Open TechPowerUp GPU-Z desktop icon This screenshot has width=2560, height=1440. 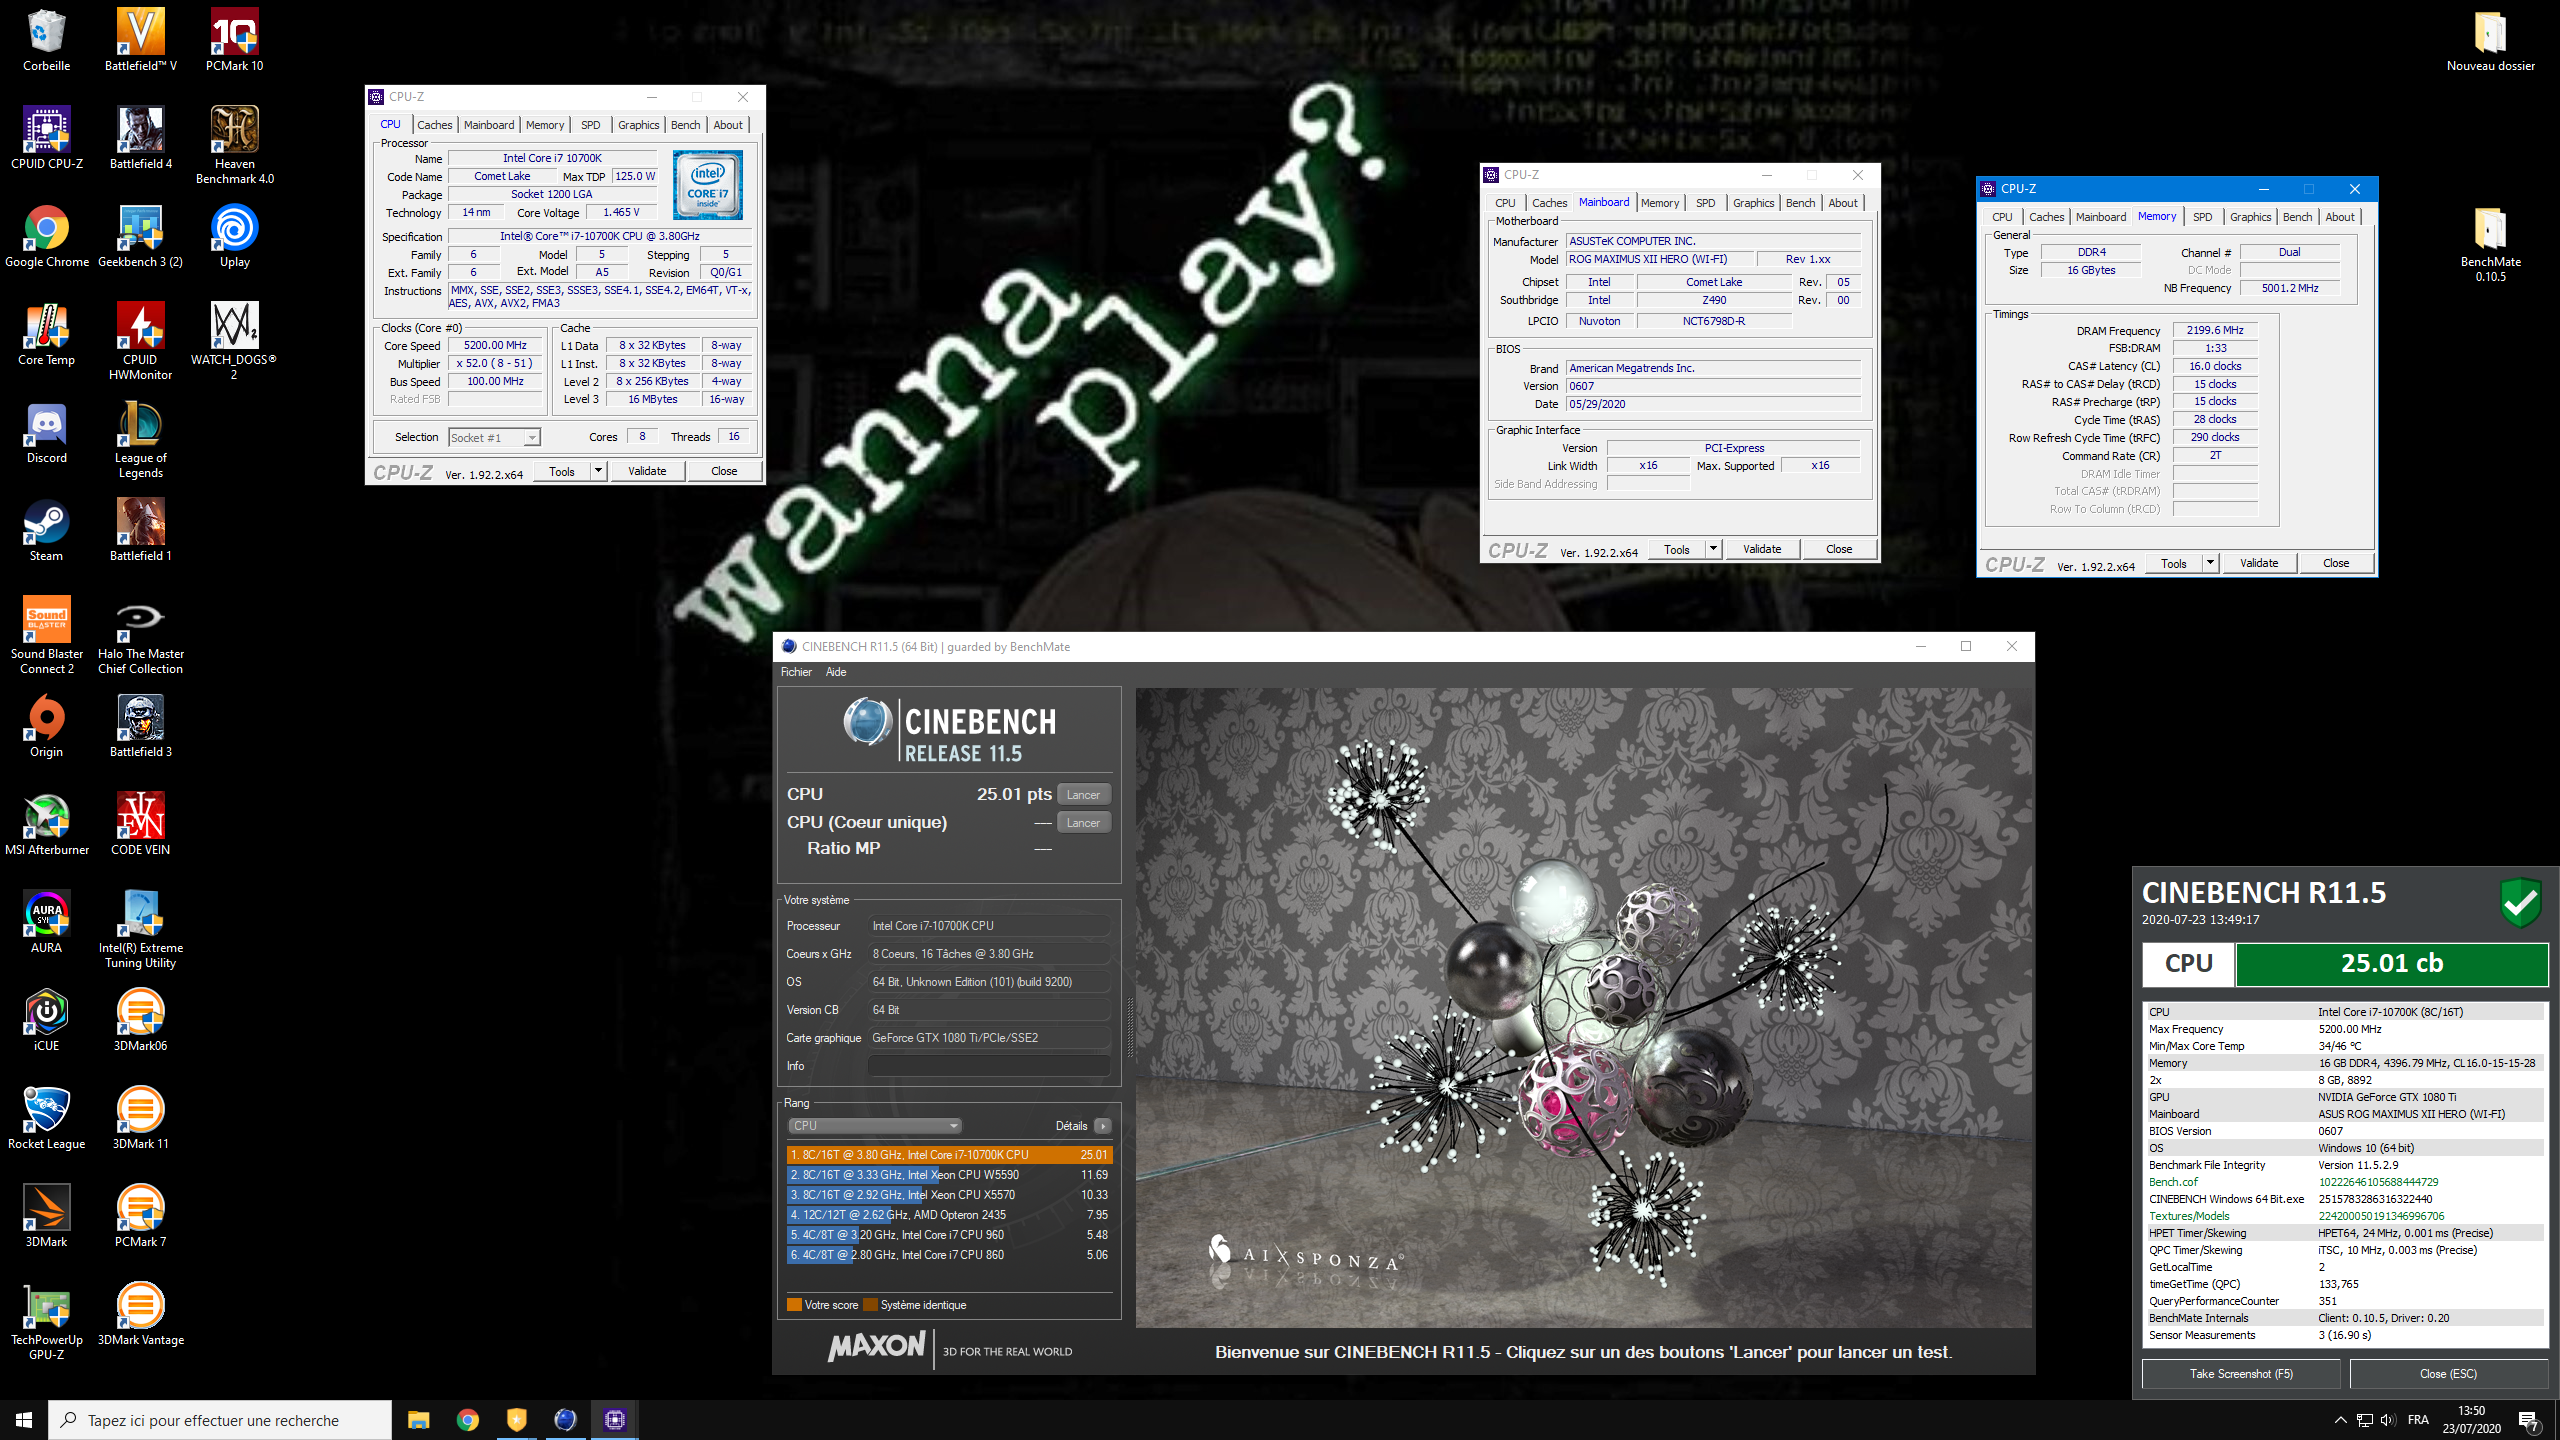click(46, 1322)
